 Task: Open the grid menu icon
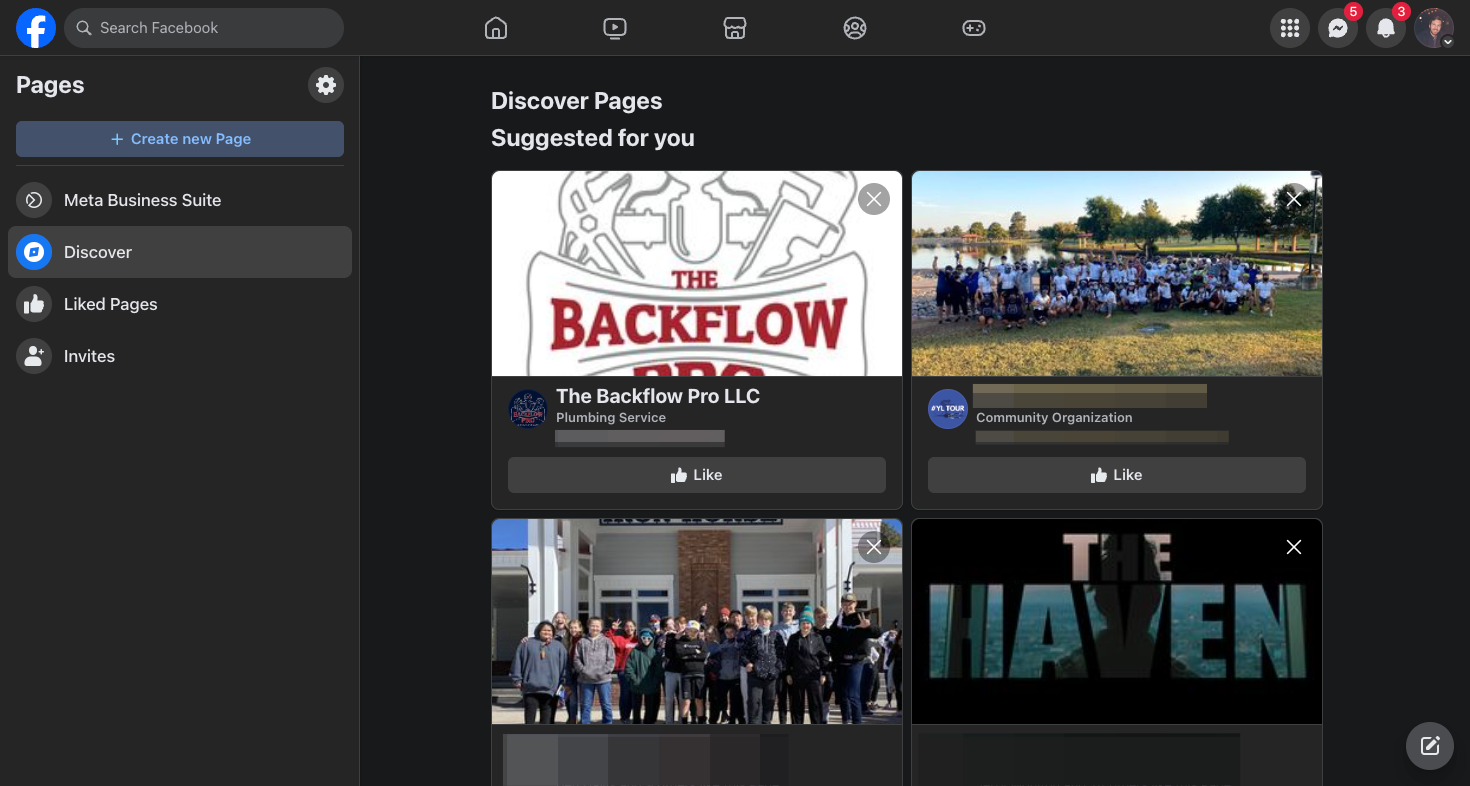coord(1290,28)
